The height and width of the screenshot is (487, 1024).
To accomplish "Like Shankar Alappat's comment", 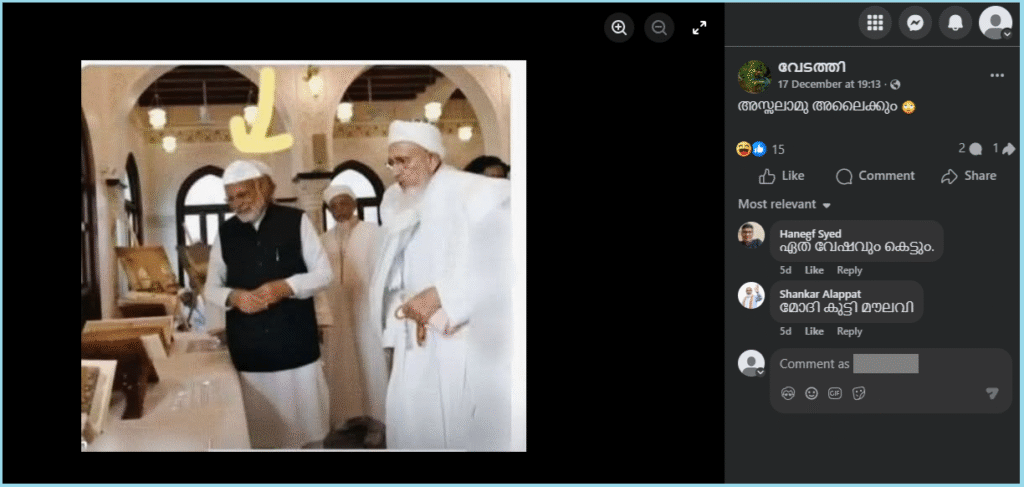I will pyautogui.click(x=814, y=331).
